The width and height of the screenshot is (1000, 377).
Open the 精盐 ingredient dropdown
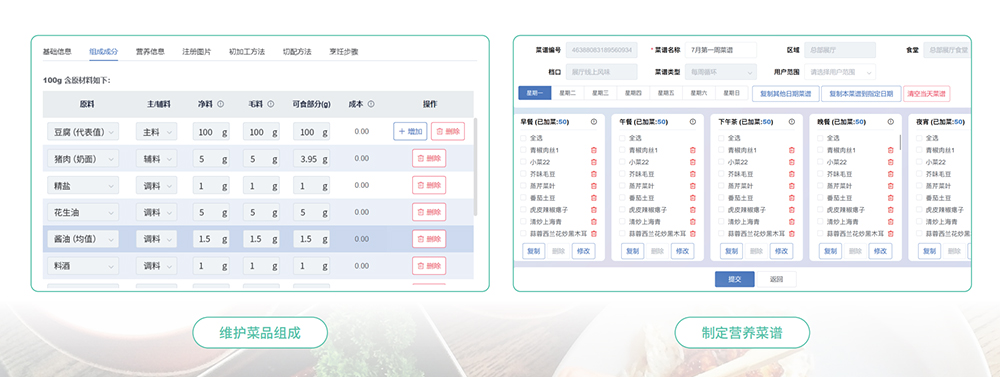pyautogui.click(x=83, y=185)
